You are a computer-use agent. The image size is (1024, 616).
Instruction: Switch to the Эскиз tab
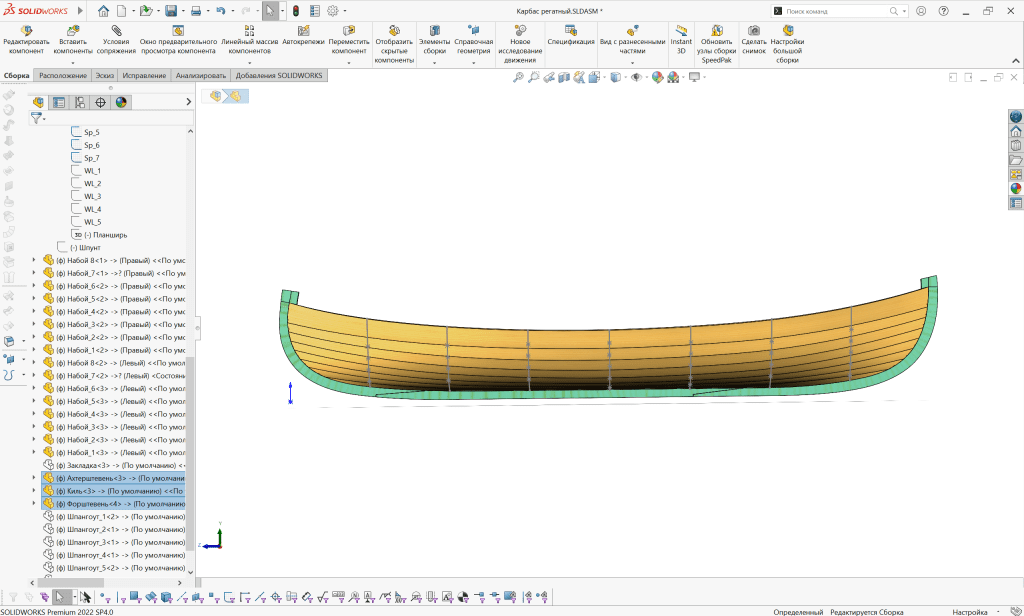pyautogui.click(x=105, y=76)
